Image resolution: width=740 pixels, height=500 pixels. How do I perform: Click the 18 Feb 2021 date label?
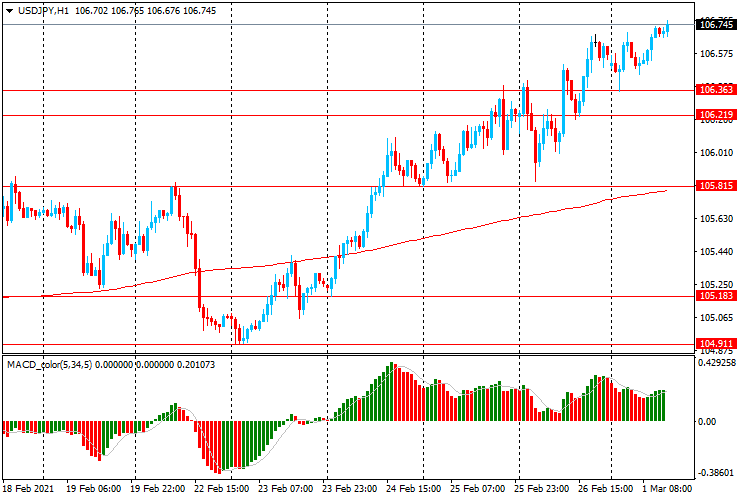pyautogui.click(x=28, y=488)
